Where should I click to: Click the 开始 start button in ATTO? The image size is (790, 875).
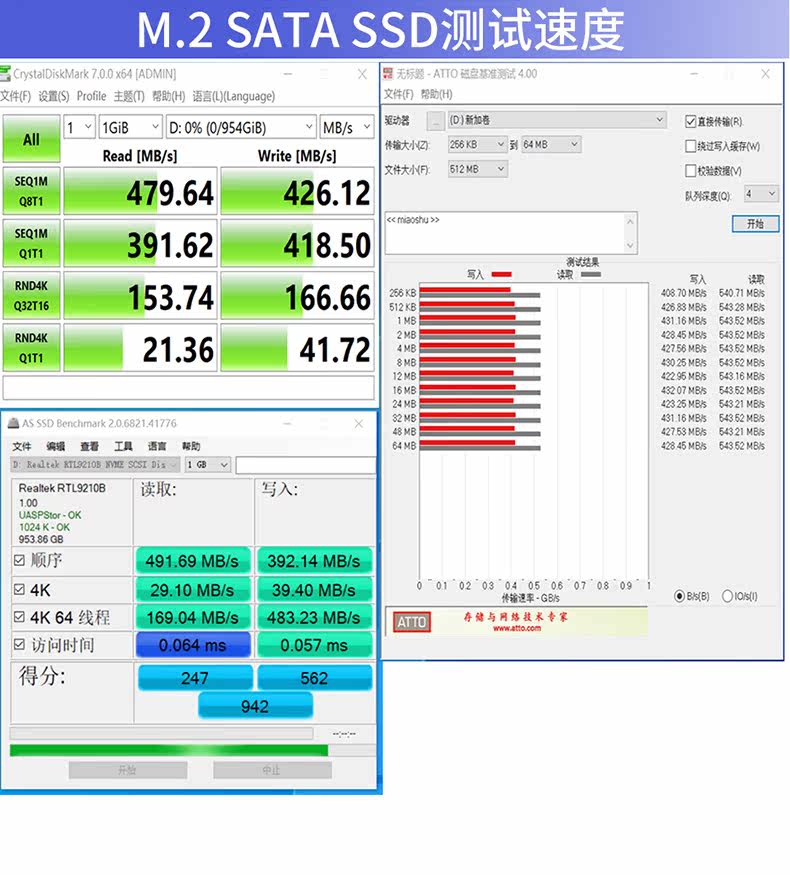click(755, 224)
